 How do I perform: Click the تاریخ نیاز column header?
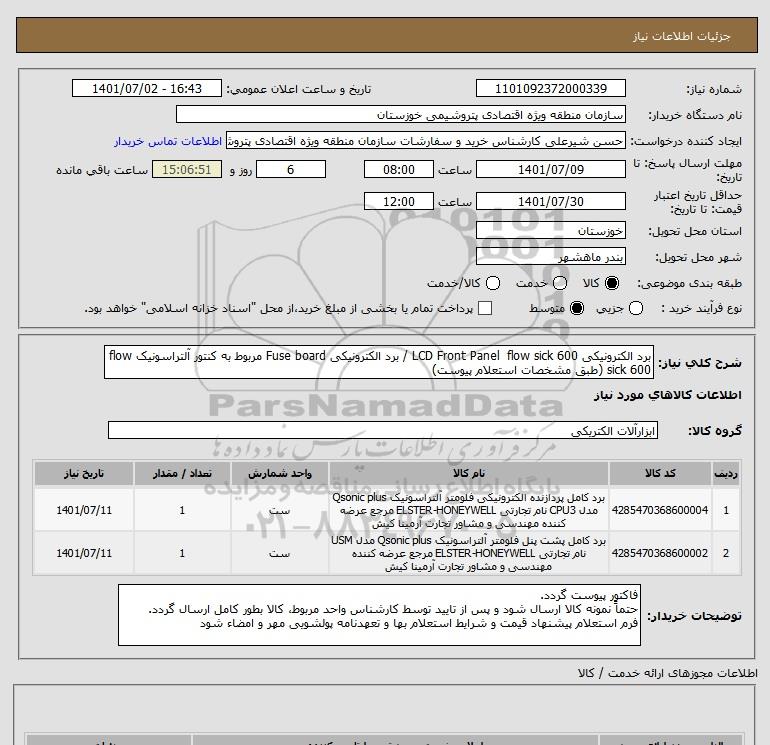84,473
